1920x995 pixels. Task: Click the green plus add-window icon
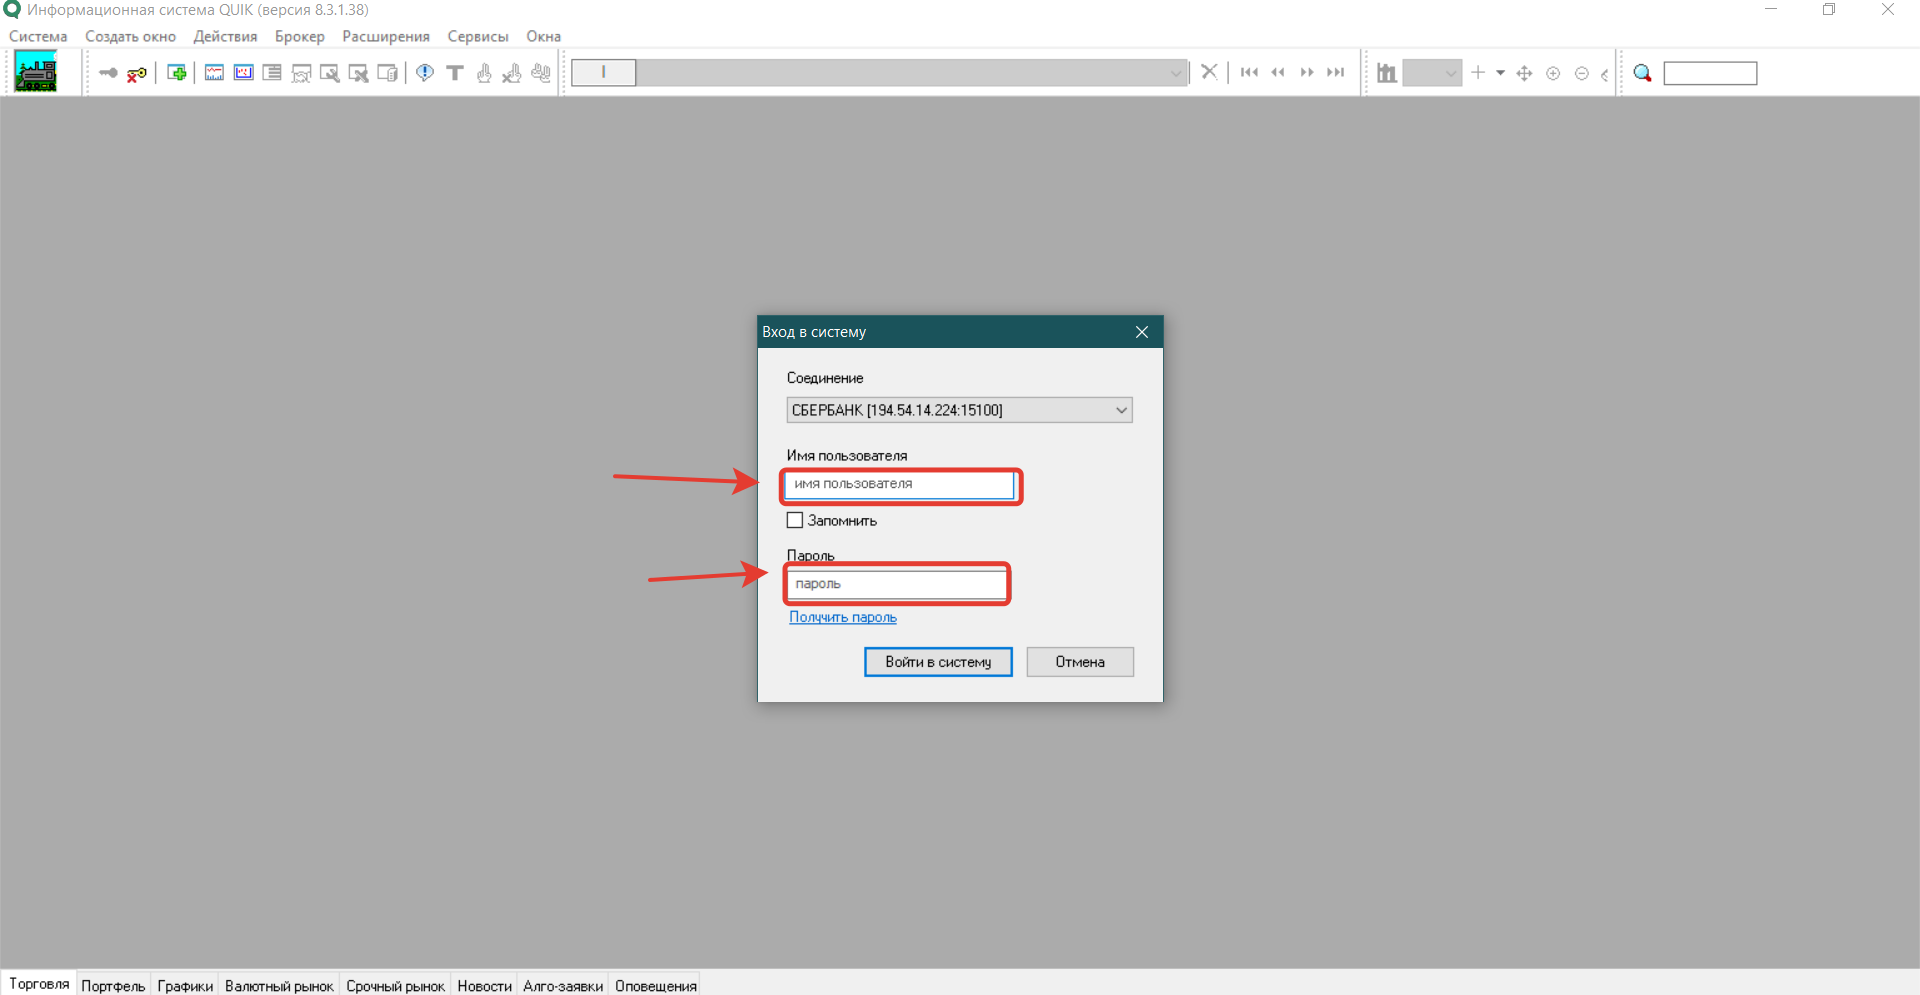tap(177, 73)
